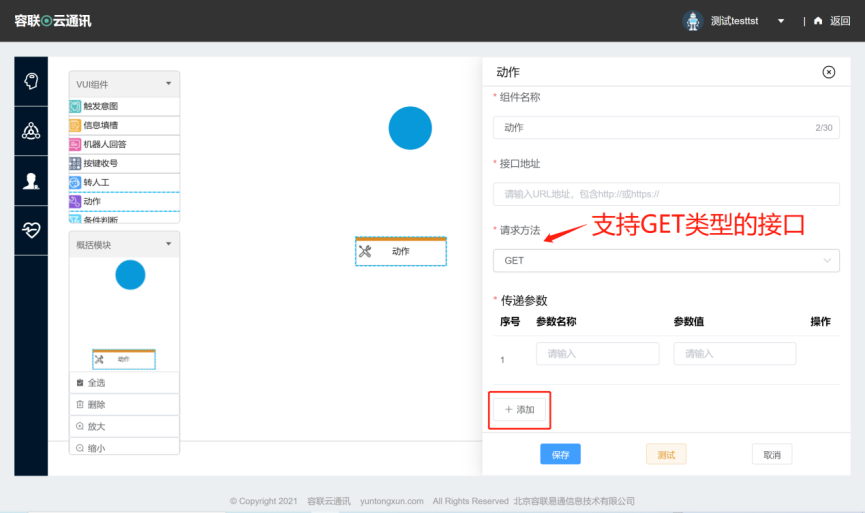Screen dimensions: 865x513
Task: Click the 条件判断 component row
Action: [124, 219]
